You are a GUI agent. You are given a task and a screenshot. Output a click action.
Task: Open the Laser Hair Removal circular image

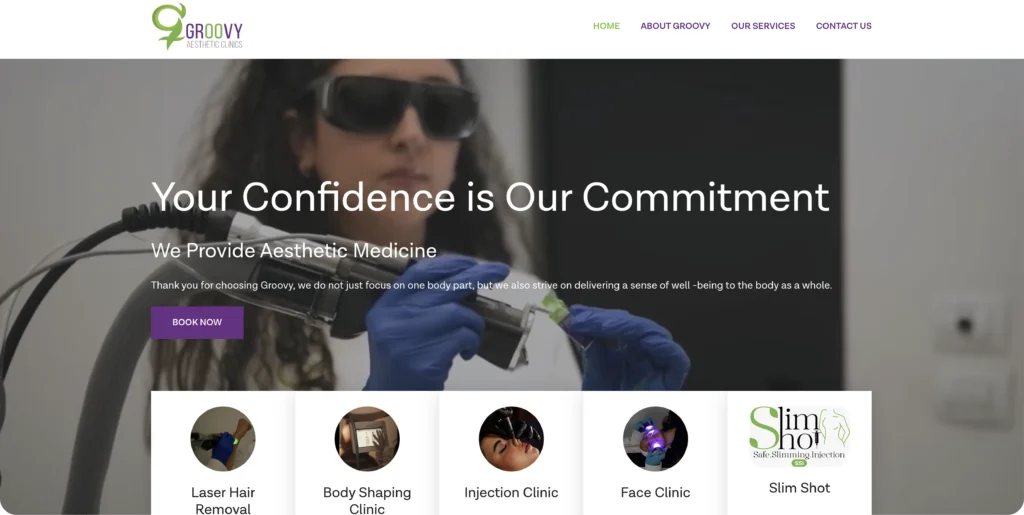coord(223,439)
